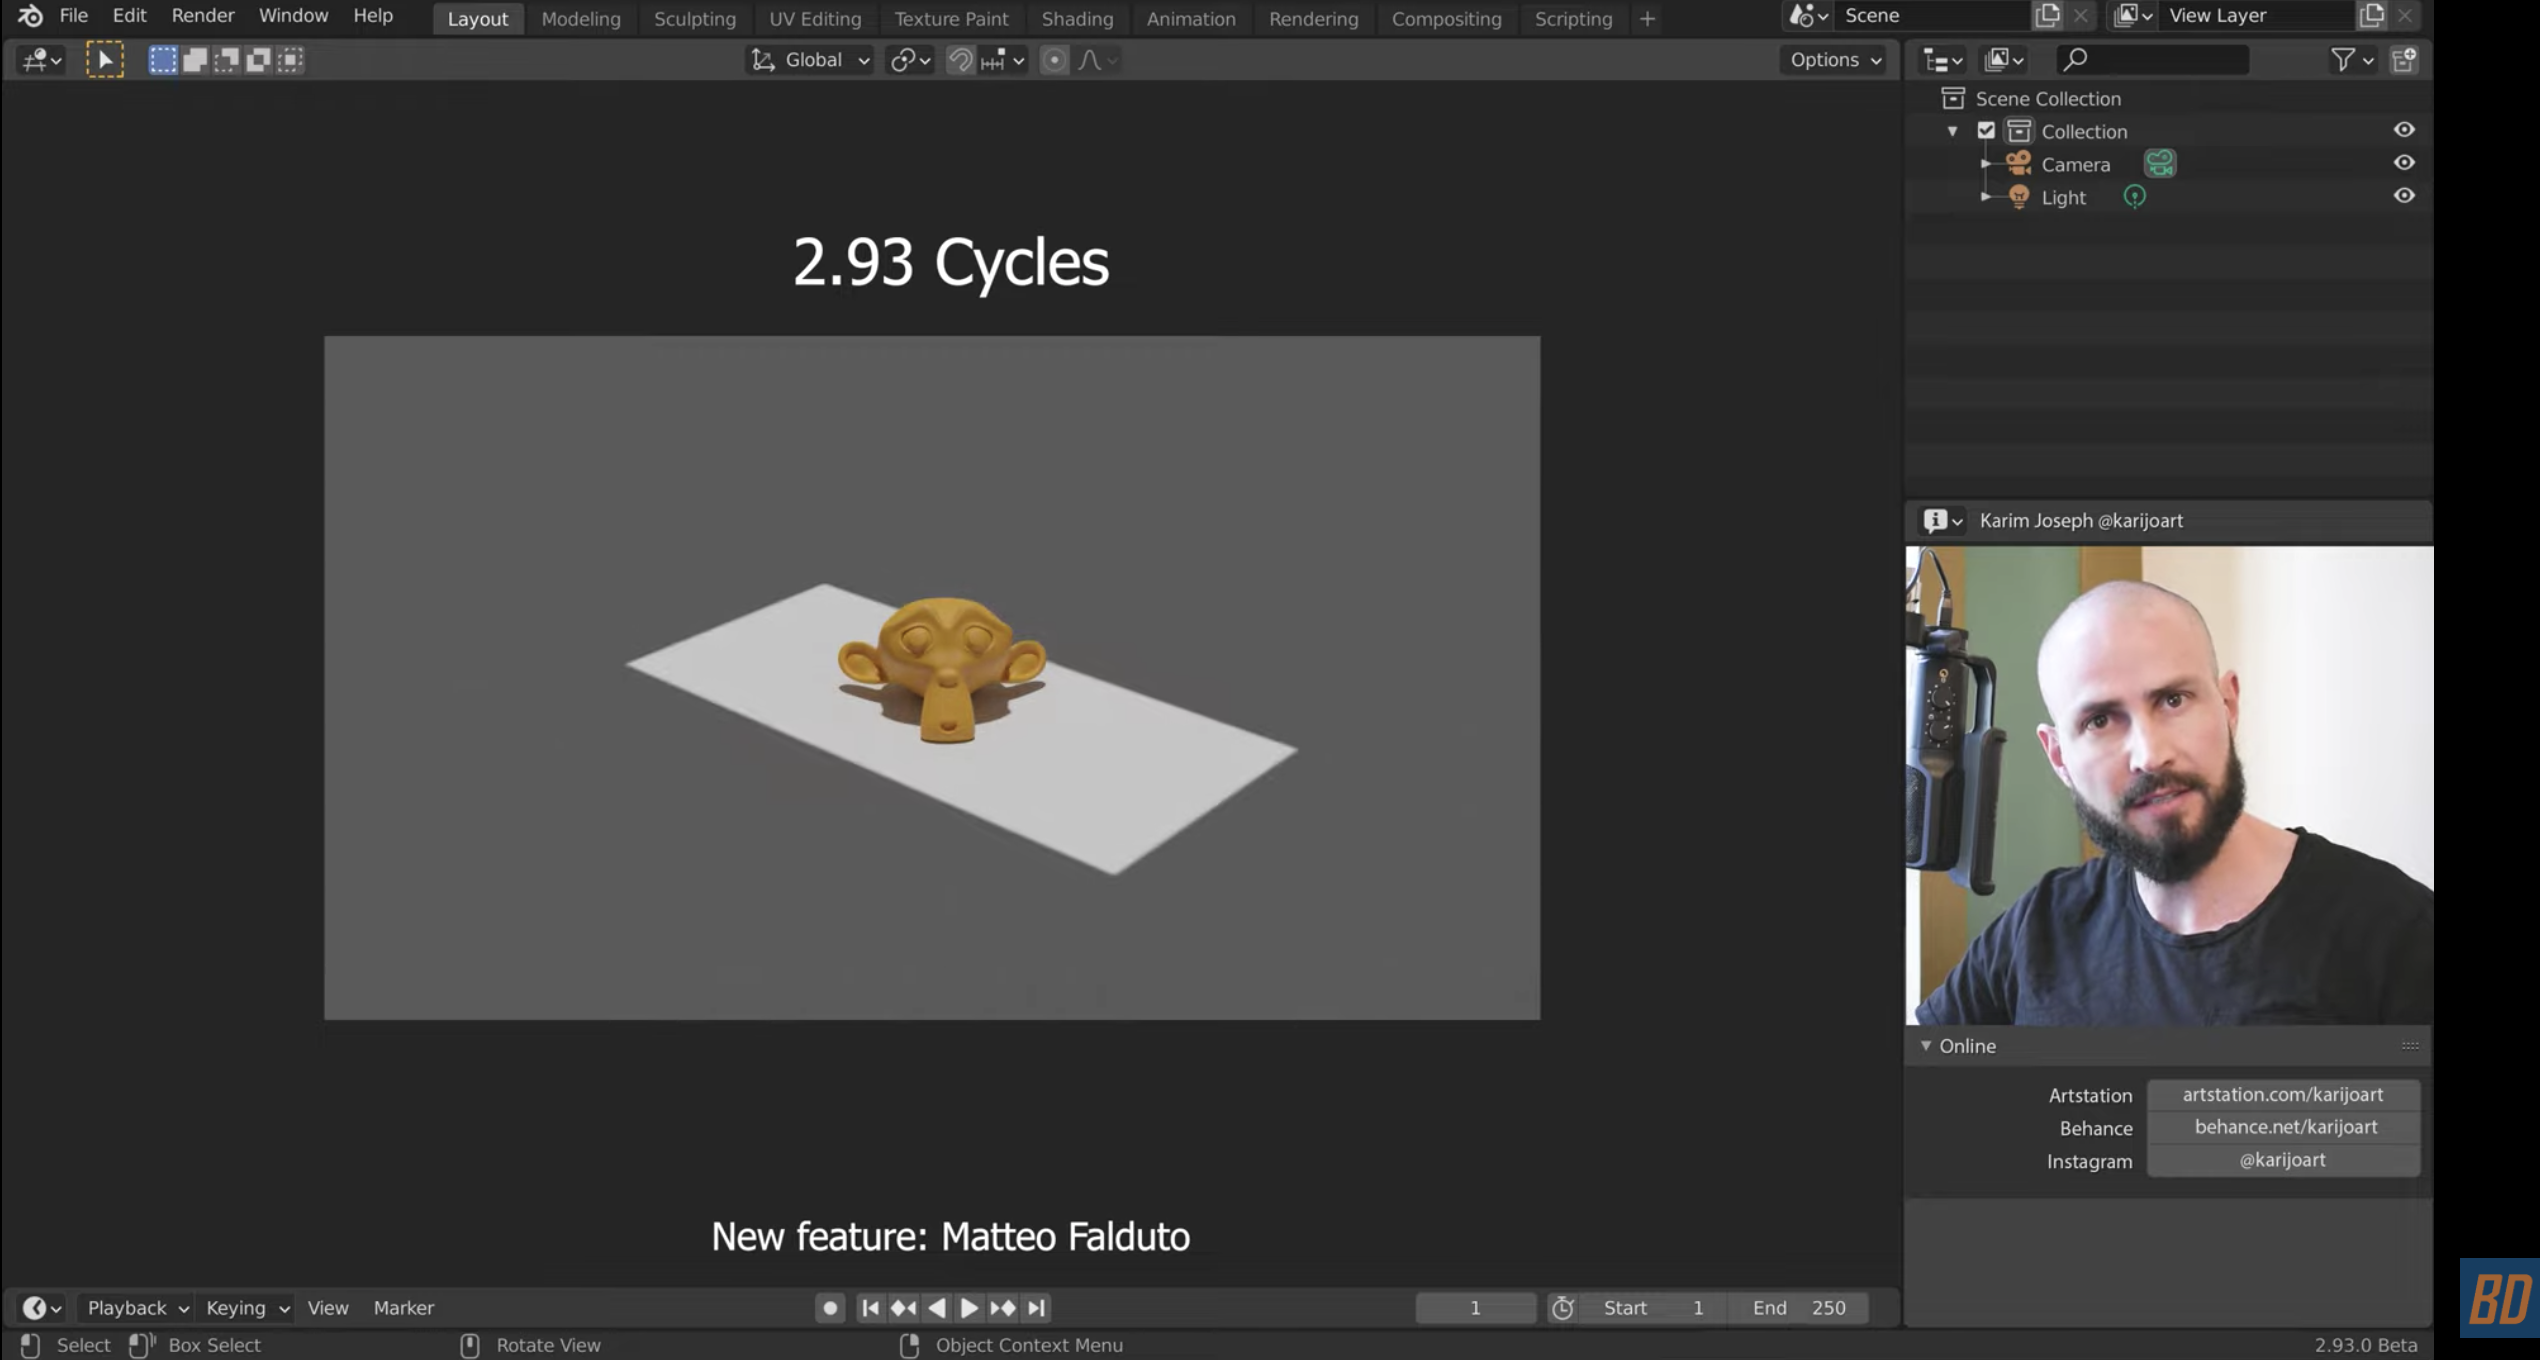Click the Light data icon

point(2134,197)
